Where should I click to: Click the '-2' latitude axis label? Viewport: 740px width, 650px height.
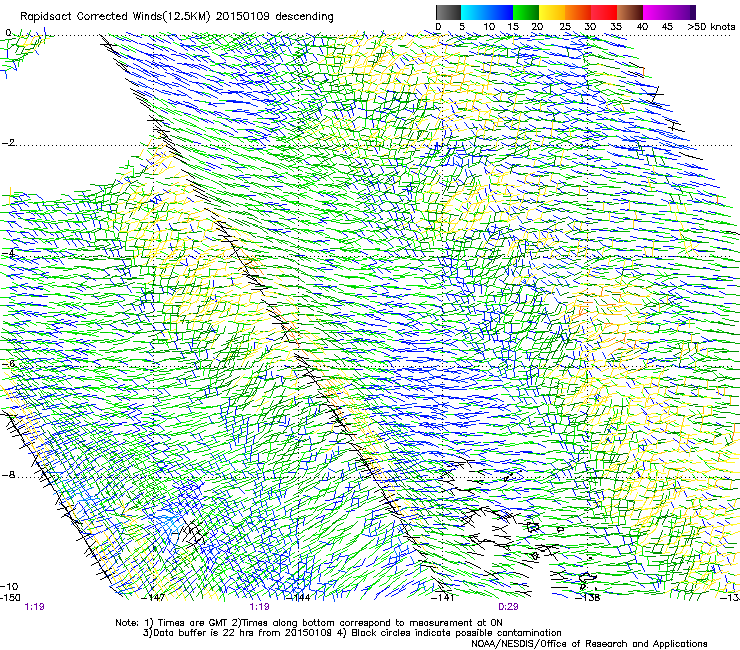pos(8,143)
